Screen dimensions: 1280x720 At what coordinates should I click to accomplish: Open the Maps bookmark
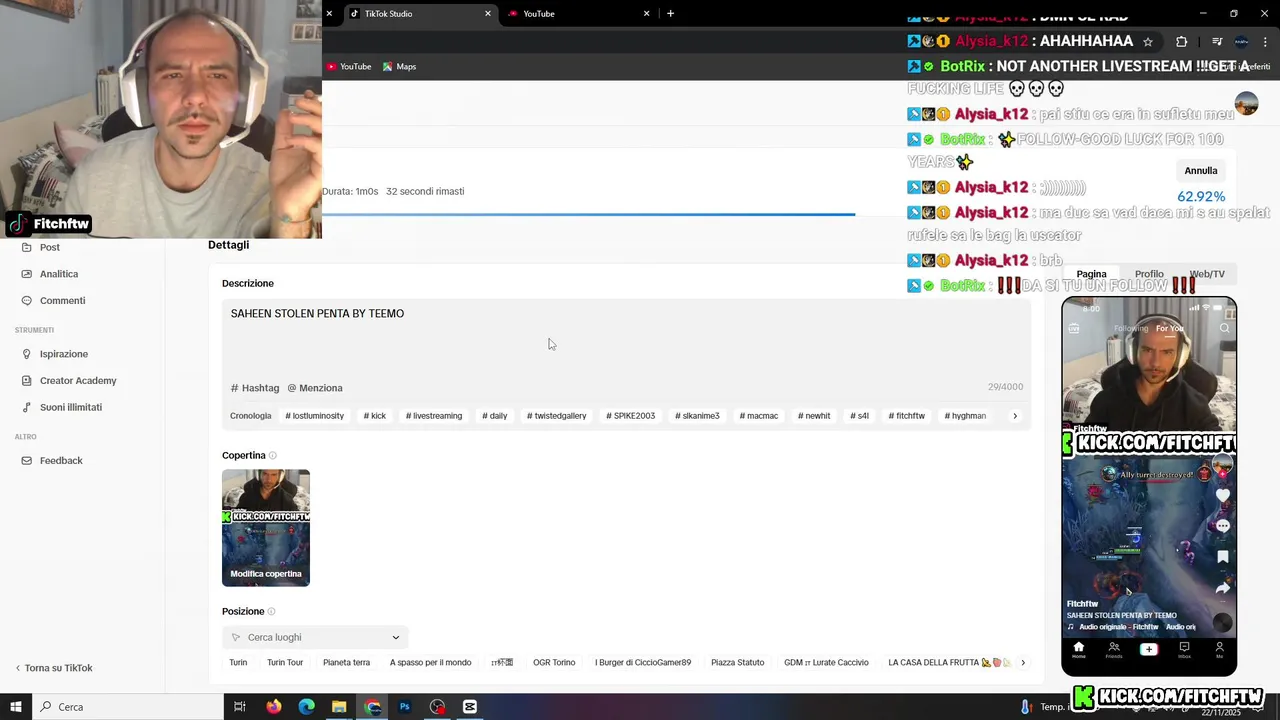pyautogui.click(x=399, y=67)
